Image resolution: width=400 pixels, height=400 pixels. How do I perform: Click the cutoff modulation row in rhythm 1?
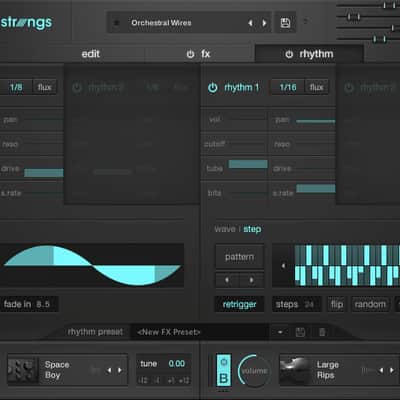pos(235,144)
